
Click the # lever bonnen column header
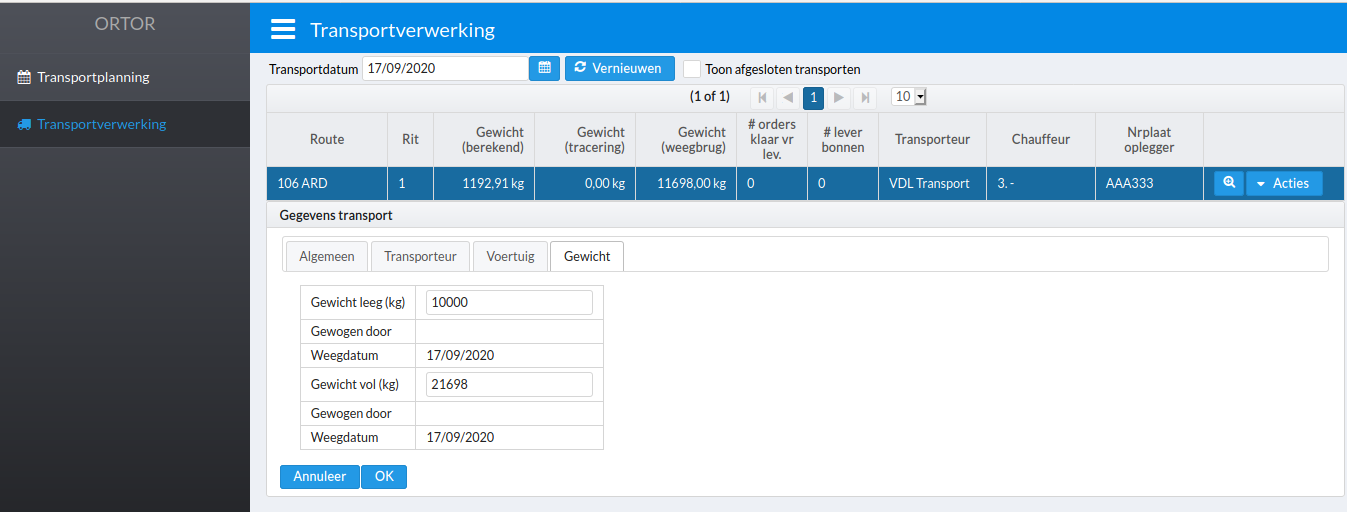[843, 139]
